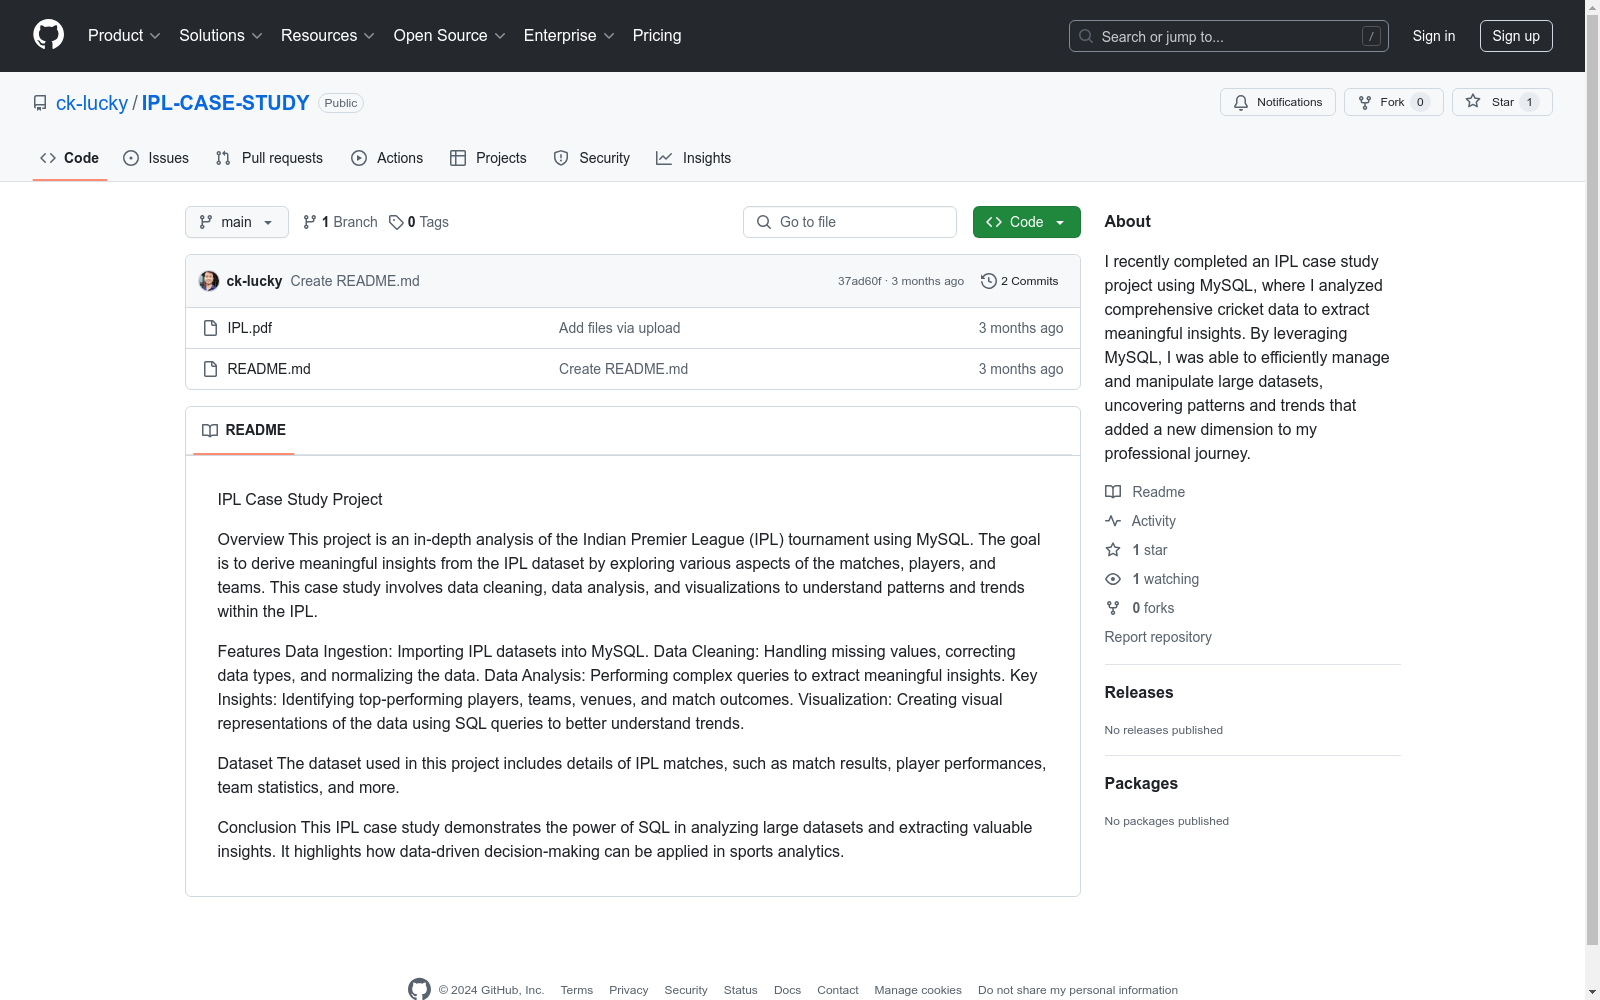Click the book icon beside Readme in About
Viewport: 1600px width, 1000px height.
pos(1113,492)
